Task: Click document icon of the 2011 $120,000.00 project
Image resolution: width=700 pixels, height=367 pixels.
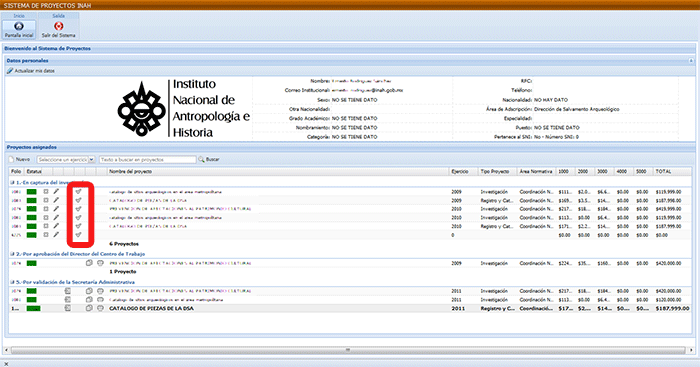Action: (67, 300)
